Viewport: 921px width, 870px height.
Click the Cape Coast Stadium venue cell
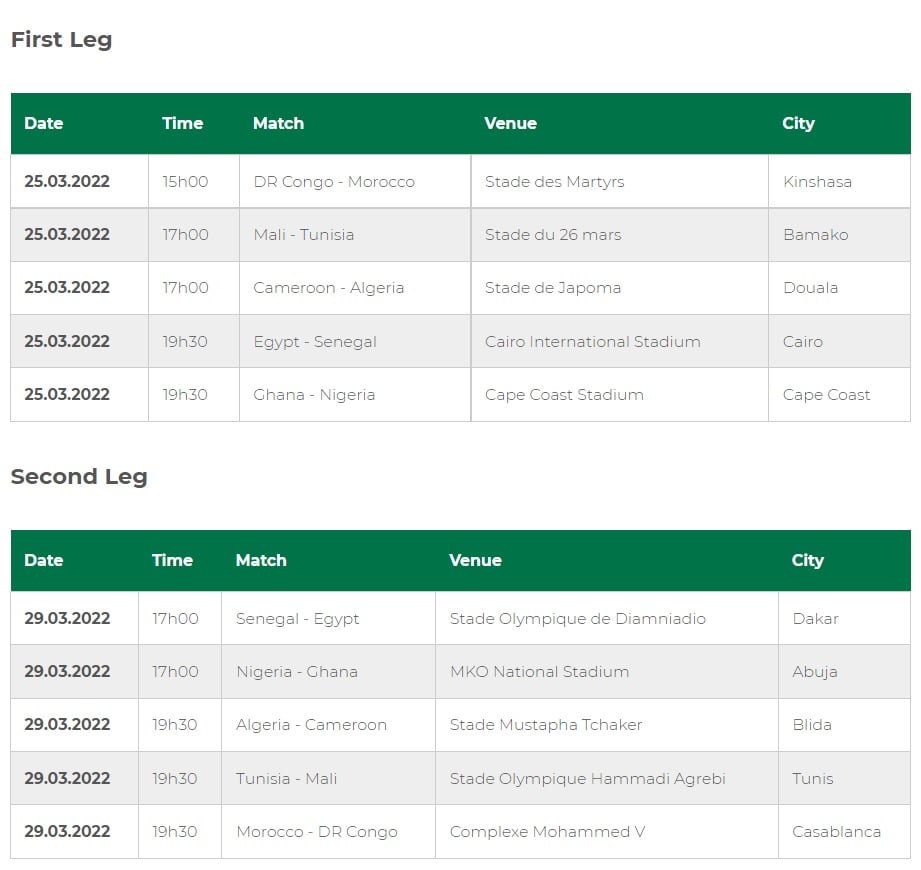click(x=620, y=395)
